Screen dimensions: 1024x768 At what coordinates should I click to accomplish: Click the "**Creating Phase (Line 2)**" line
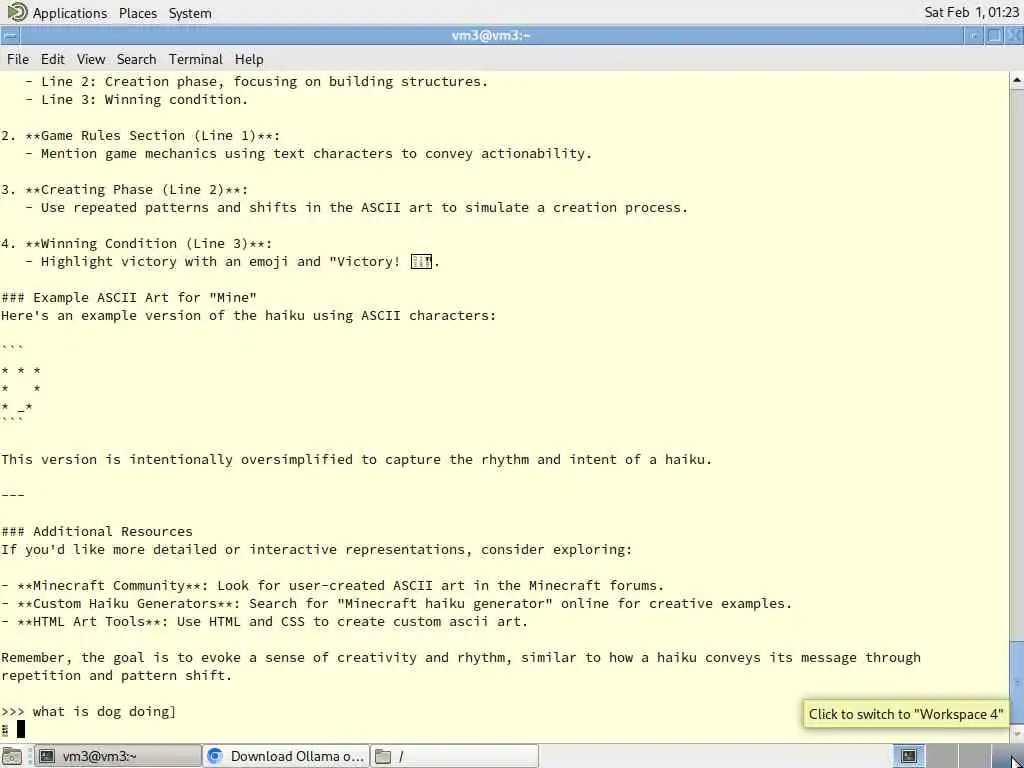click(125, 189)
